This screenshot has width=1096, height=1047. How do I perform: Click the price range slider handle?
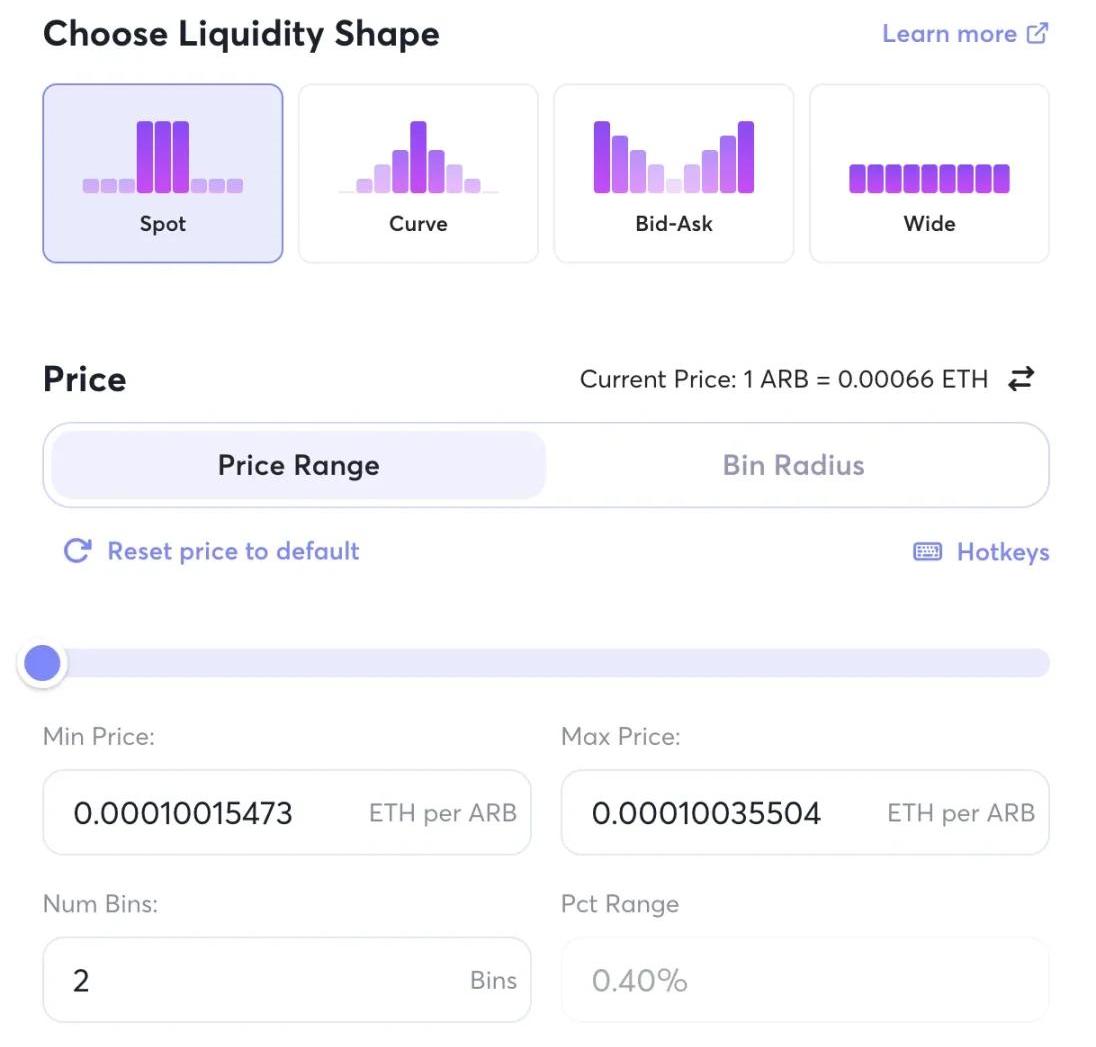pos(42,663)
